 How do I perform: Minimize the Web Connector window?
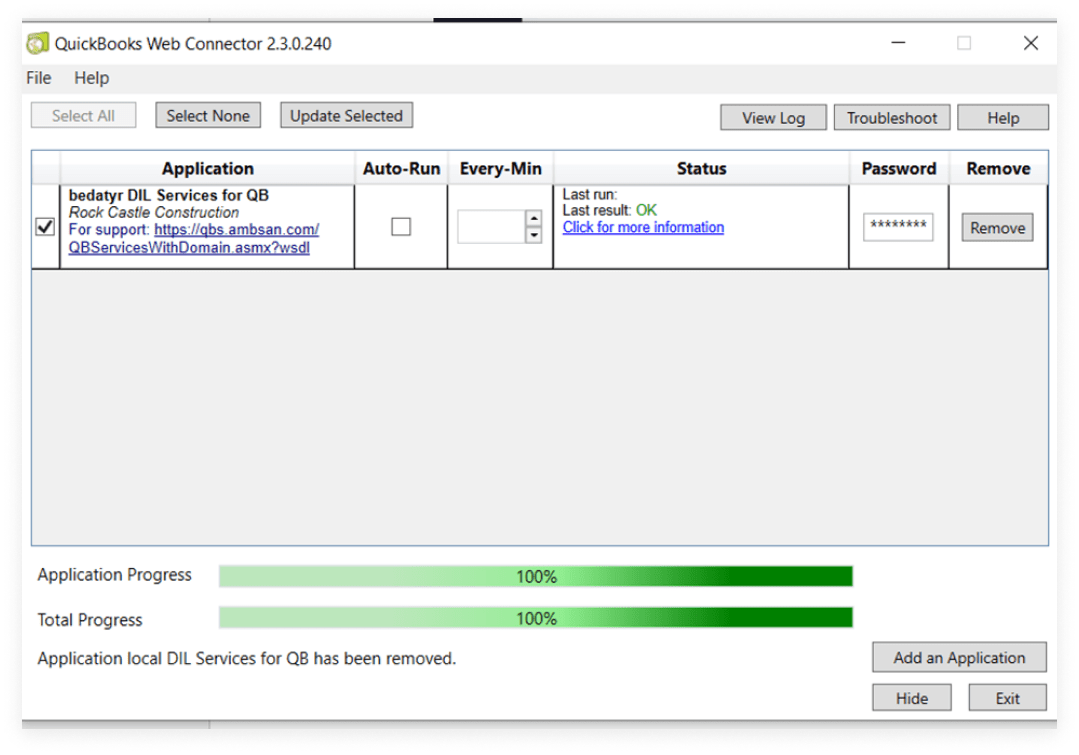[898, 43]
